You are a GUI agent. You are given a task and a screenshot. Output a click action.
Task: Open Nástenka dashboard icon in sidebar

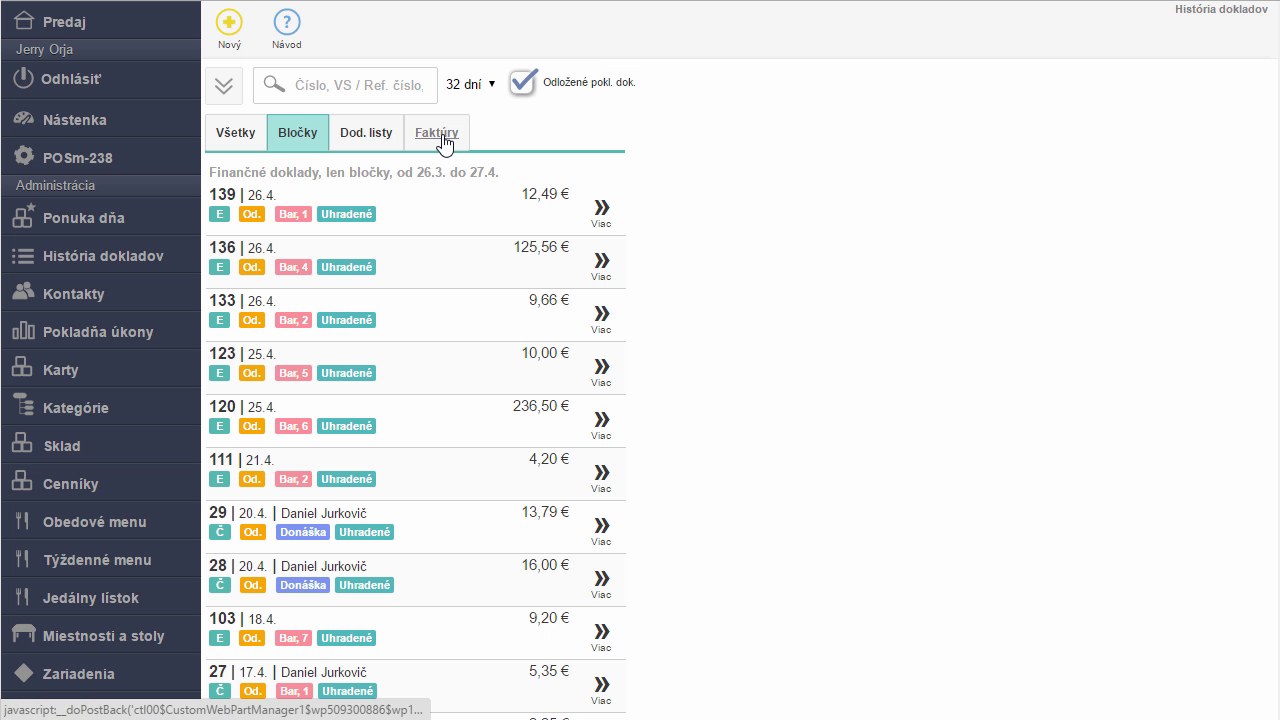pos(24,119)
